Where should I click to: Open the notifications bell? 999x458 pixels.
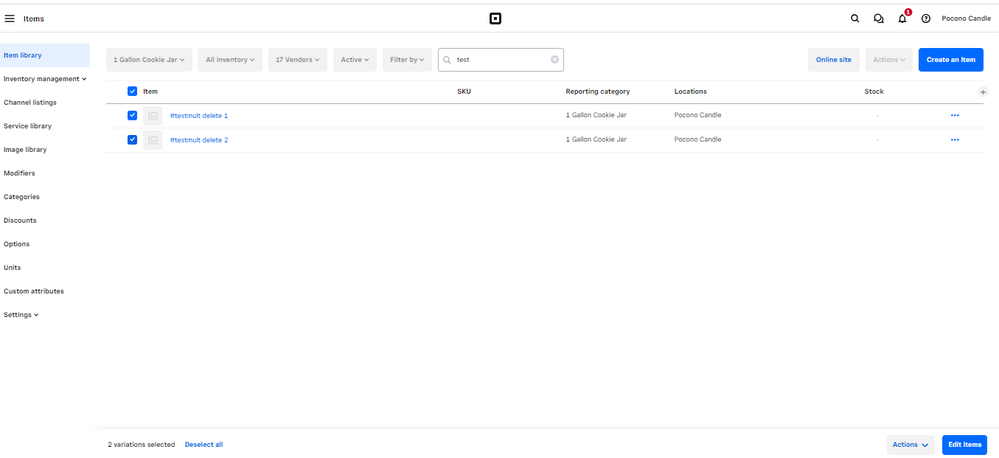coord(902,18)
